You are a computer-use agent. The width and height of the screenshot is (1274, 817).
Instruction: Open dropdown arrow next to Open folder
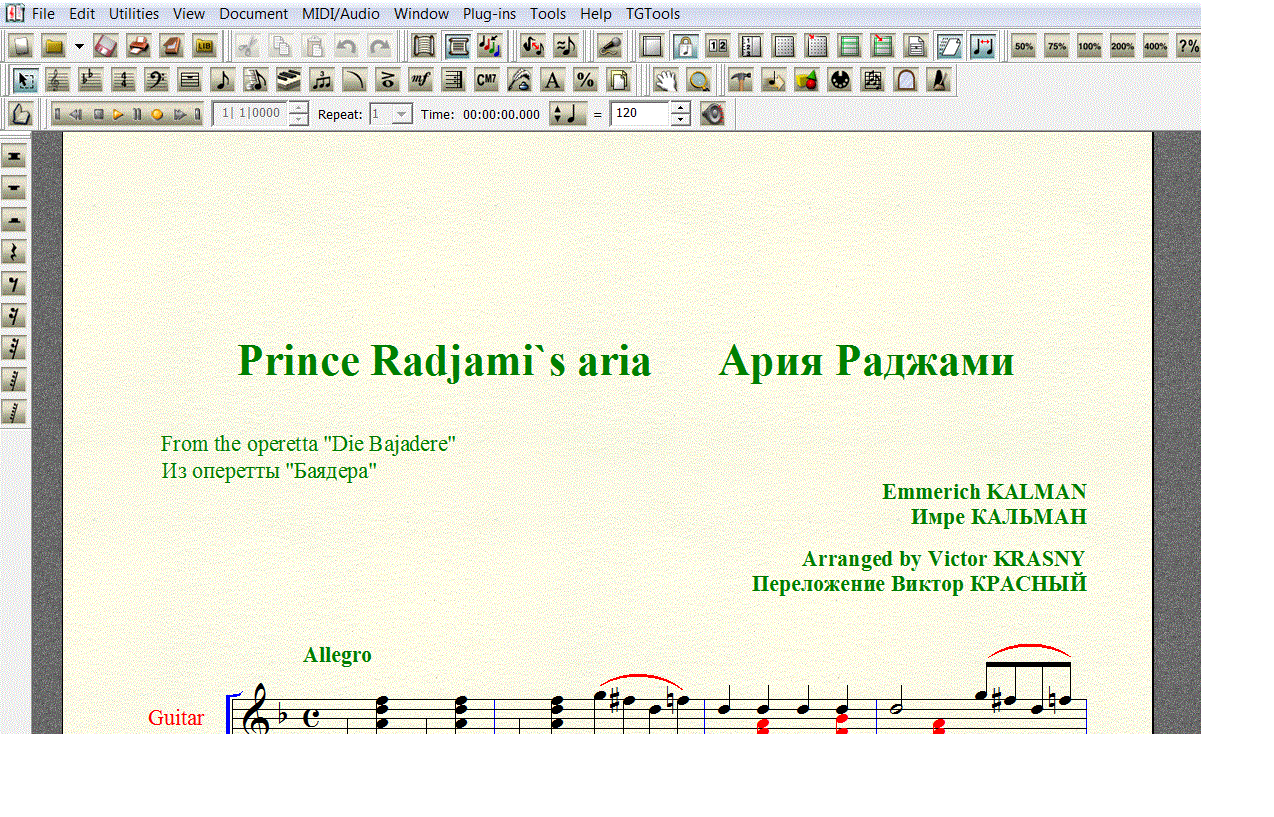coord(79,46)
